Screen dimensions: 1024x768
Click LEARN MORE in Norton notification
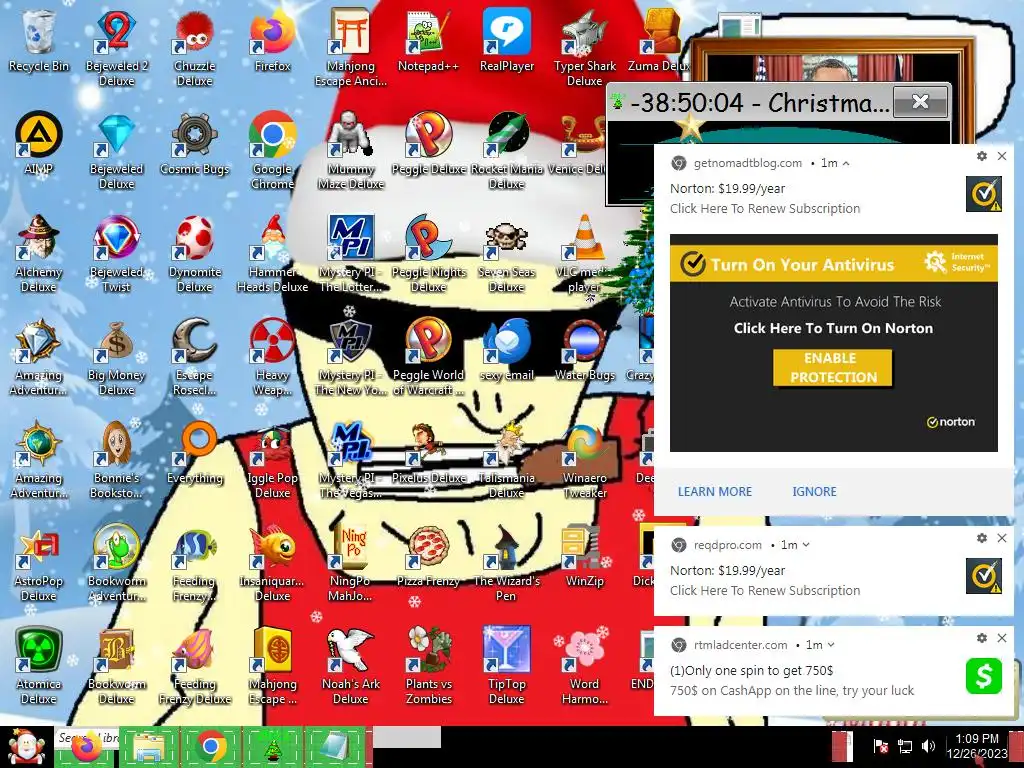[x=714, y=491]
